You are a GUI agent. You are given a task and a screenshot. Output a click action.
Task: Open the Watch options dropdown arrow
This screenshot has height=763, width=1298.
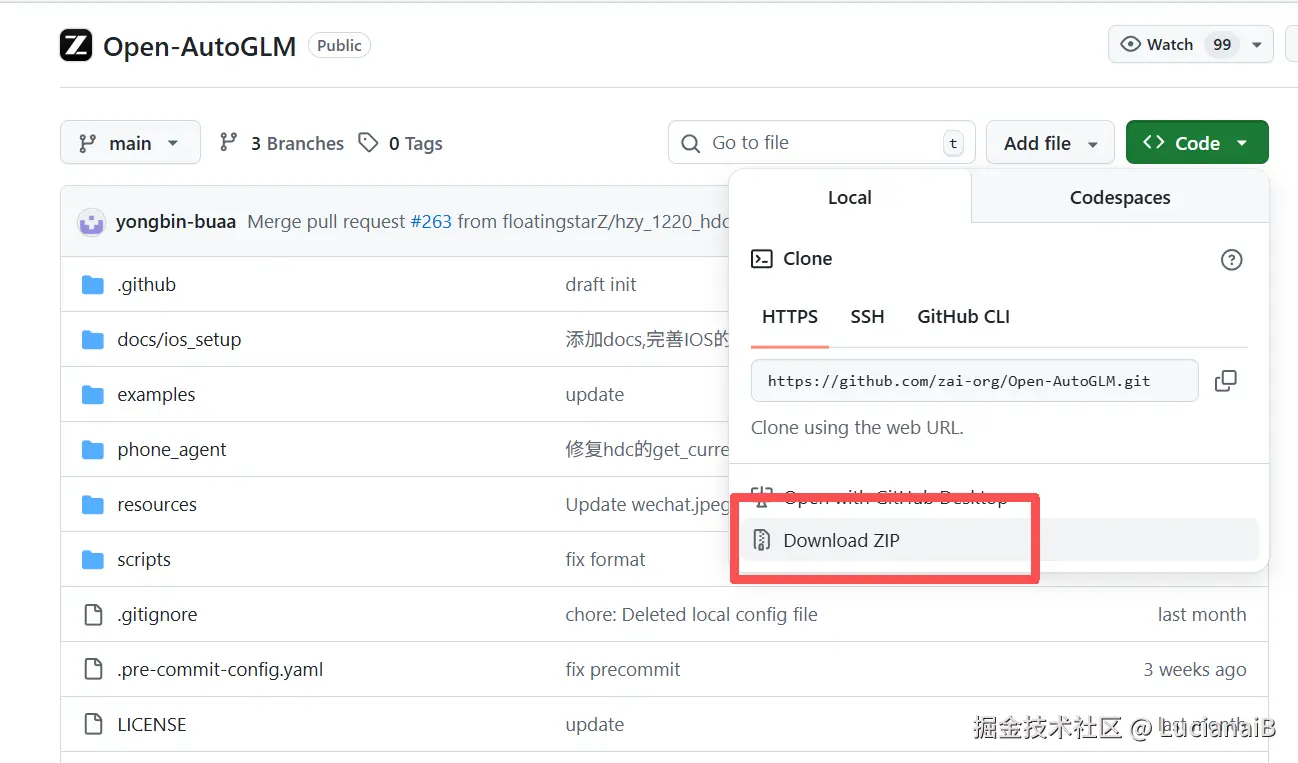(1257, 45)
